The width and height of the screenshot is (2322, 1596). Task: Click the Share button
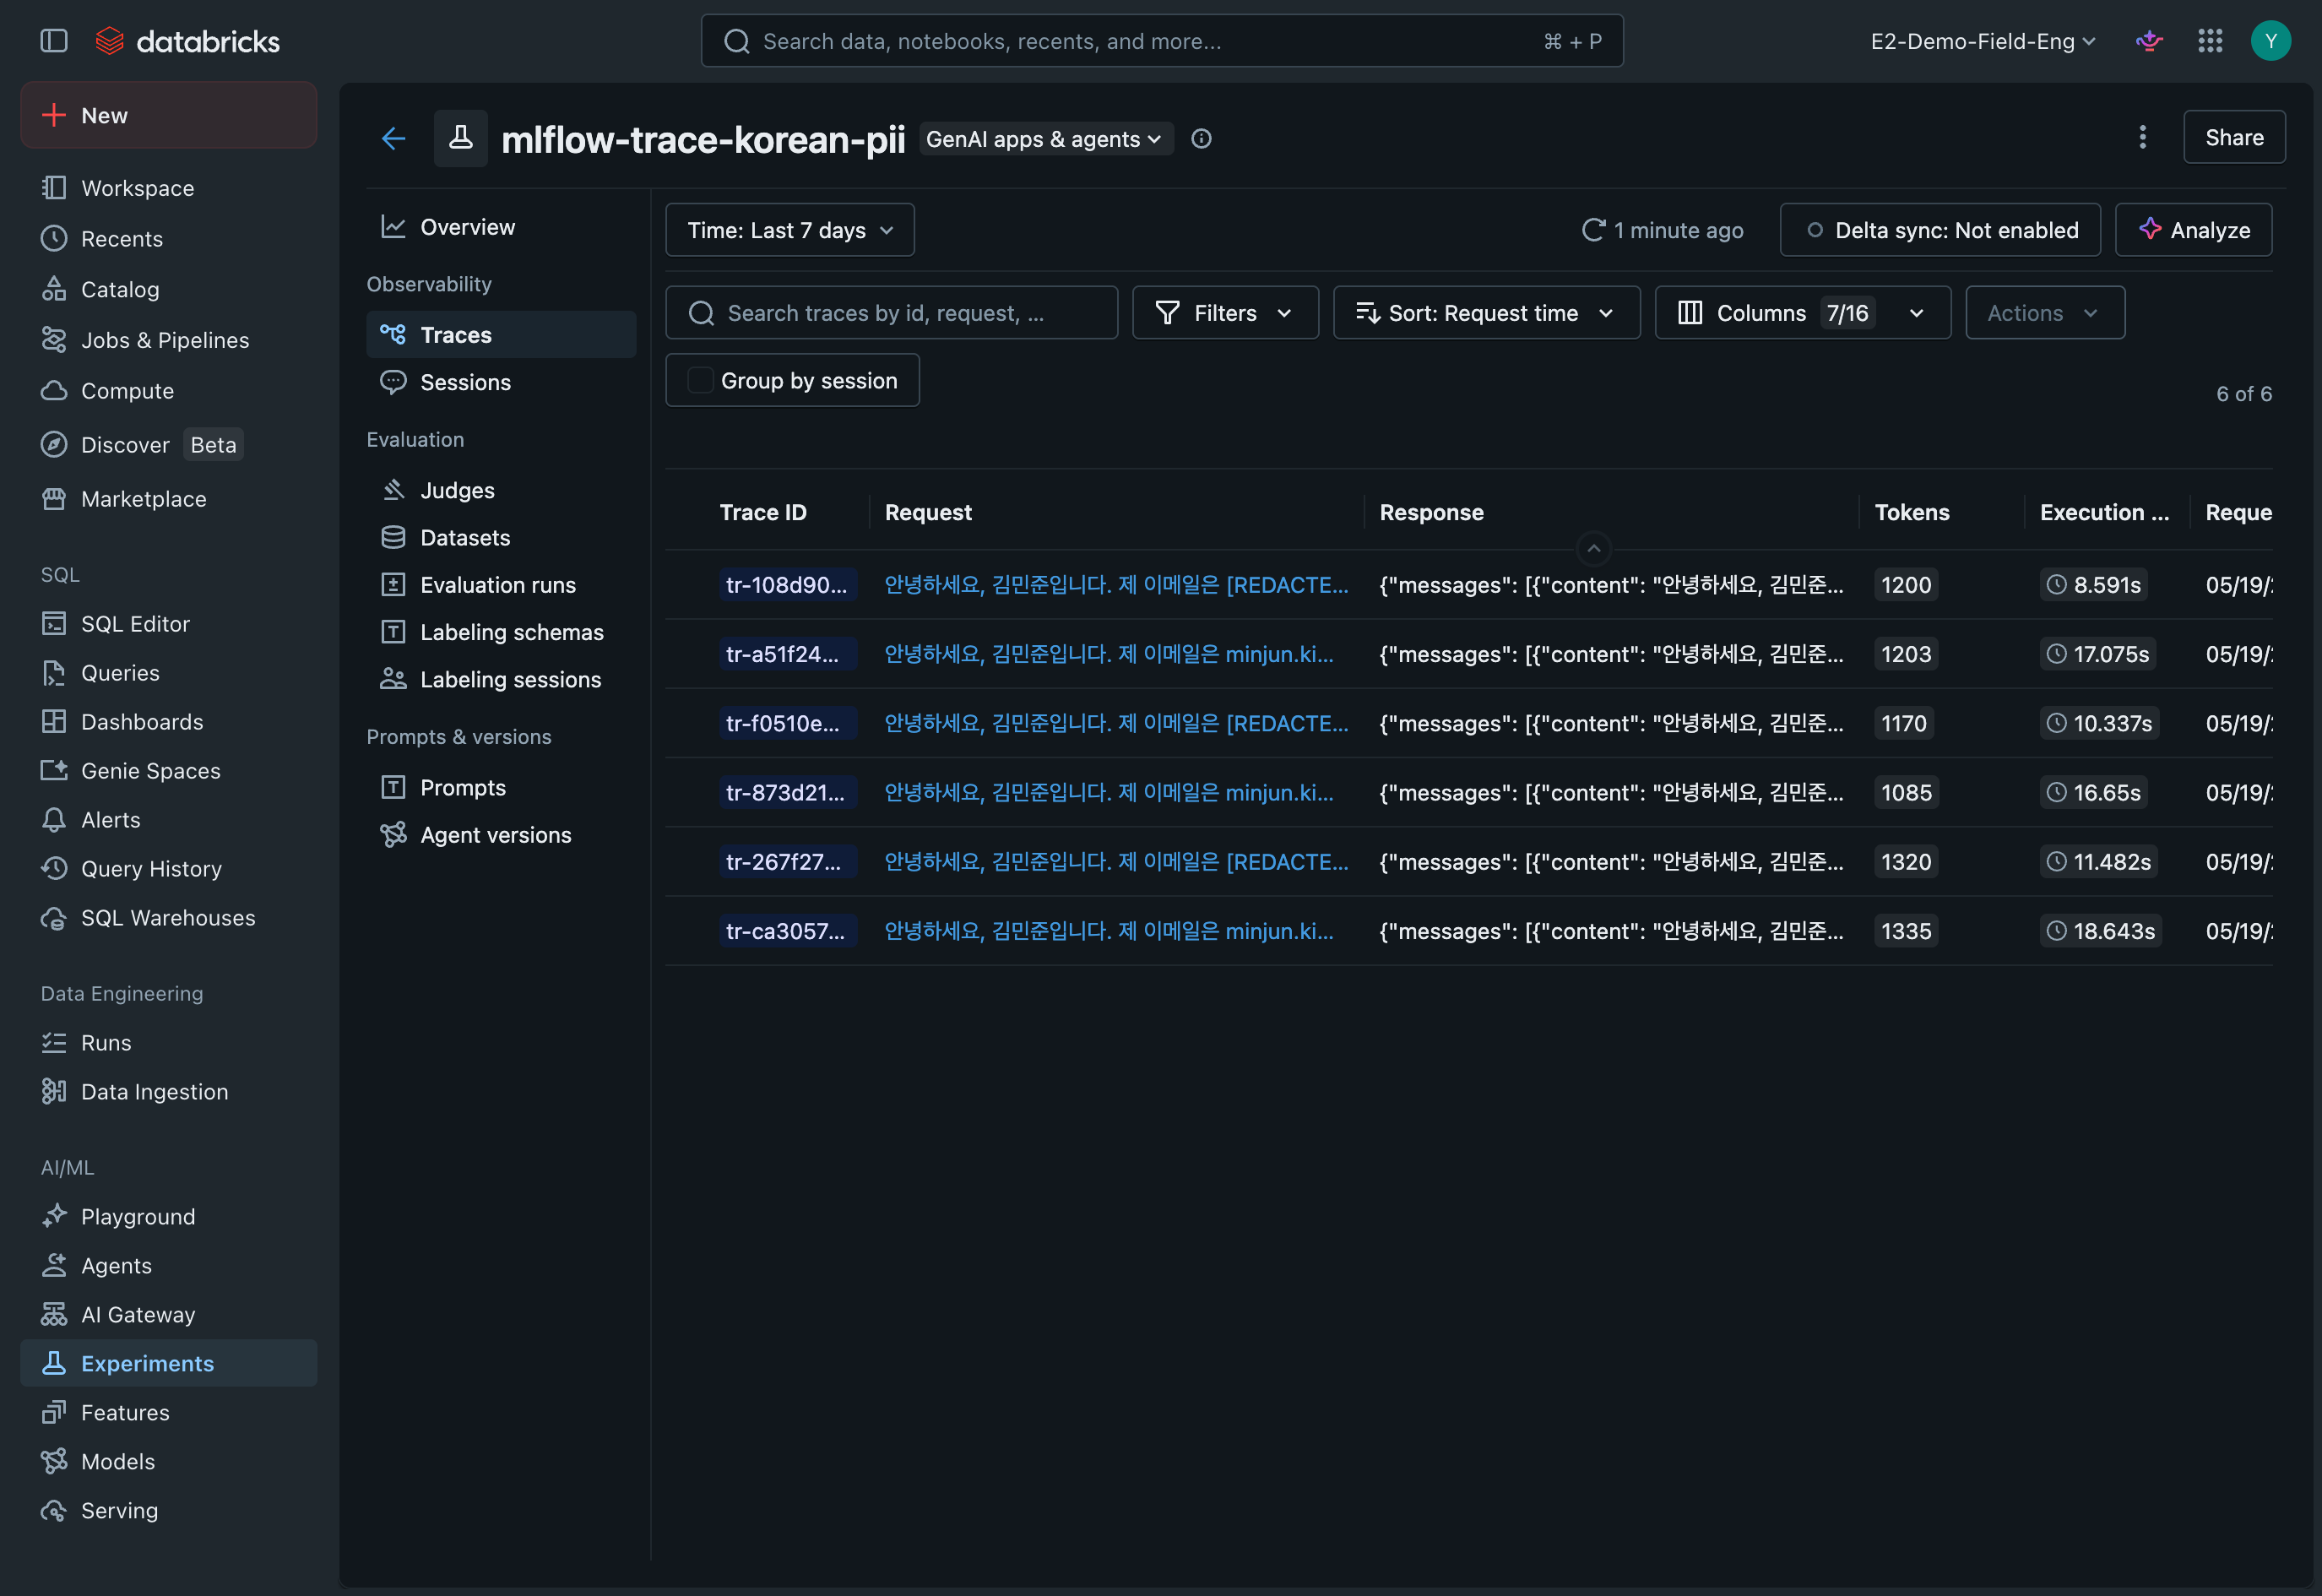click(2233, 137)
